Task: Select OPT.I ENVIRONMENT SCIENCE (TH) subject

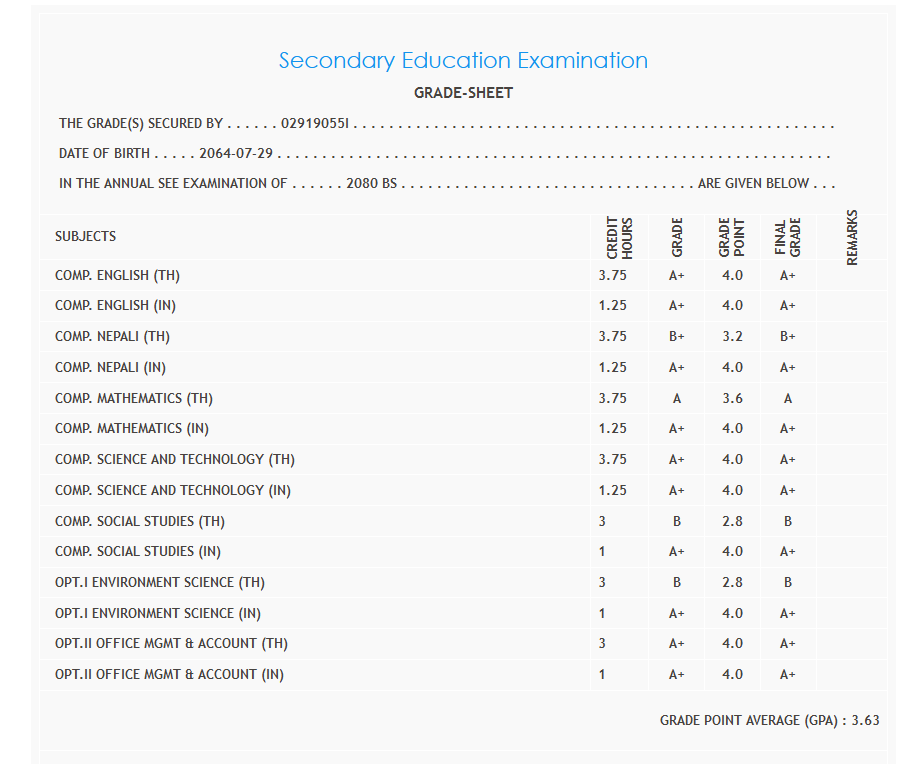Action: click(160, 582)
